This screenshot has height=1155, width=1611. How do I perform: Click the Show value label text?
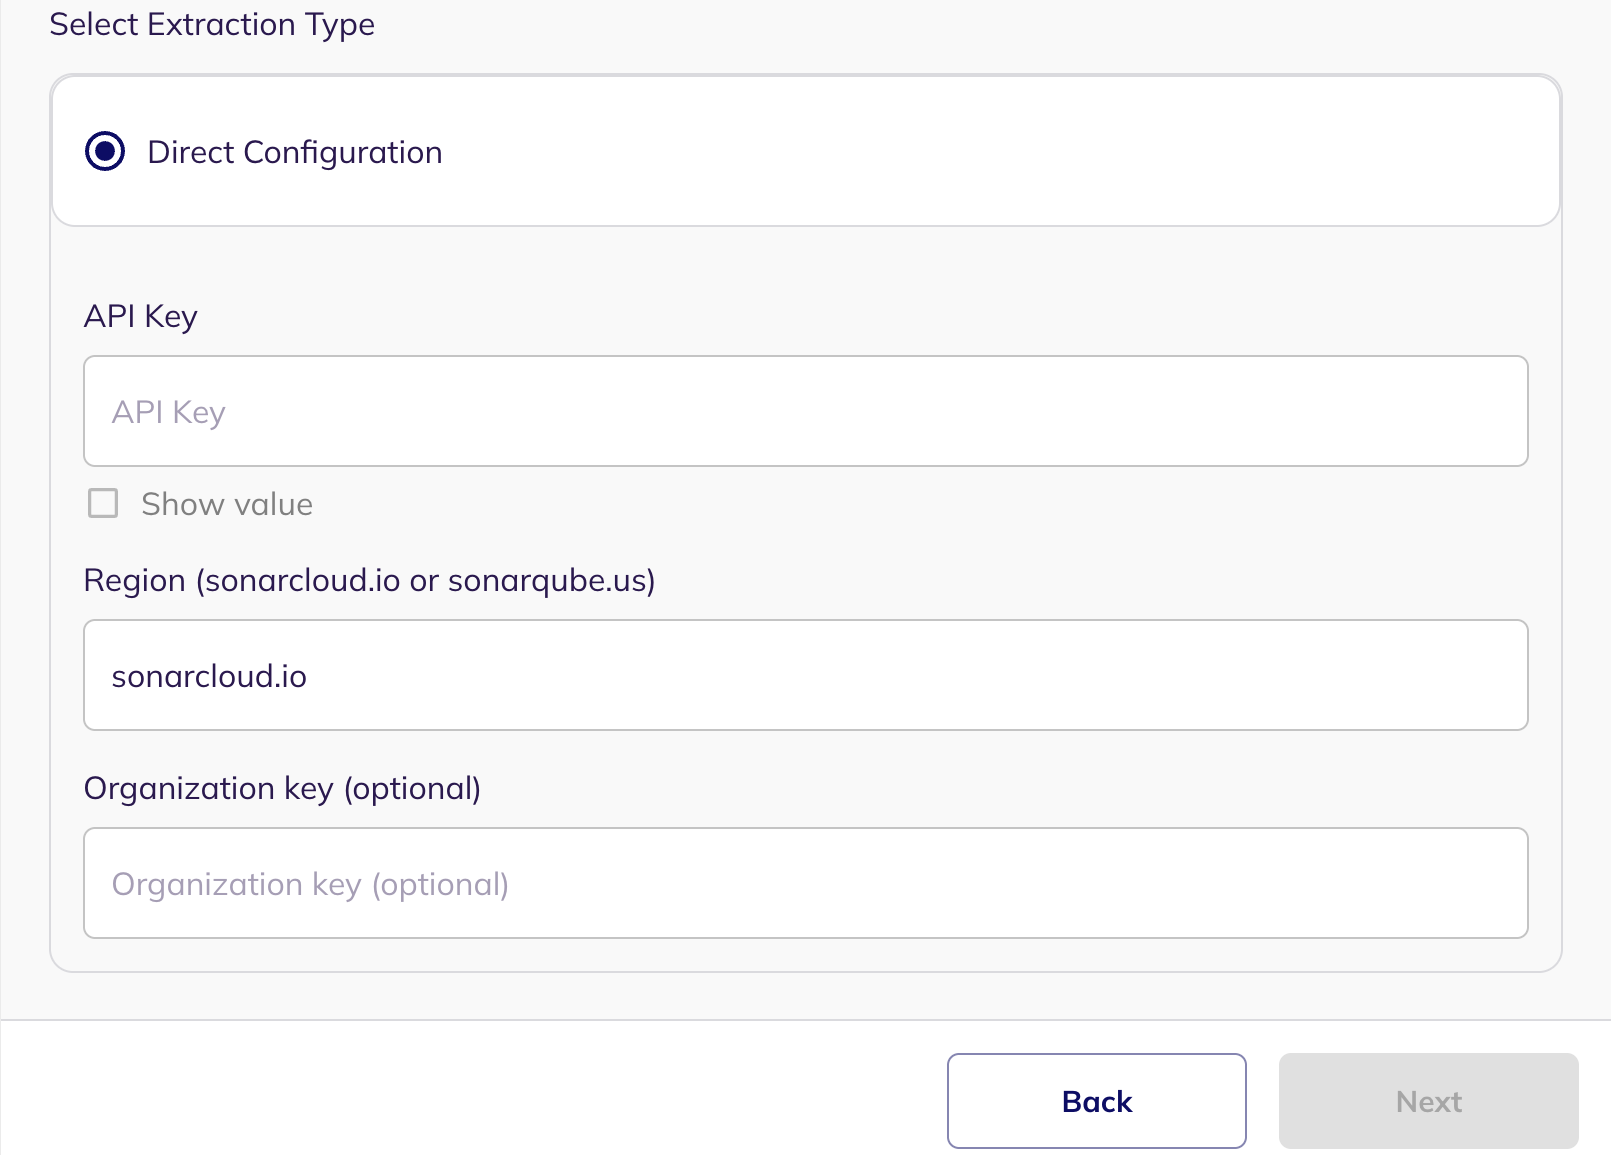tap(227, 504)
